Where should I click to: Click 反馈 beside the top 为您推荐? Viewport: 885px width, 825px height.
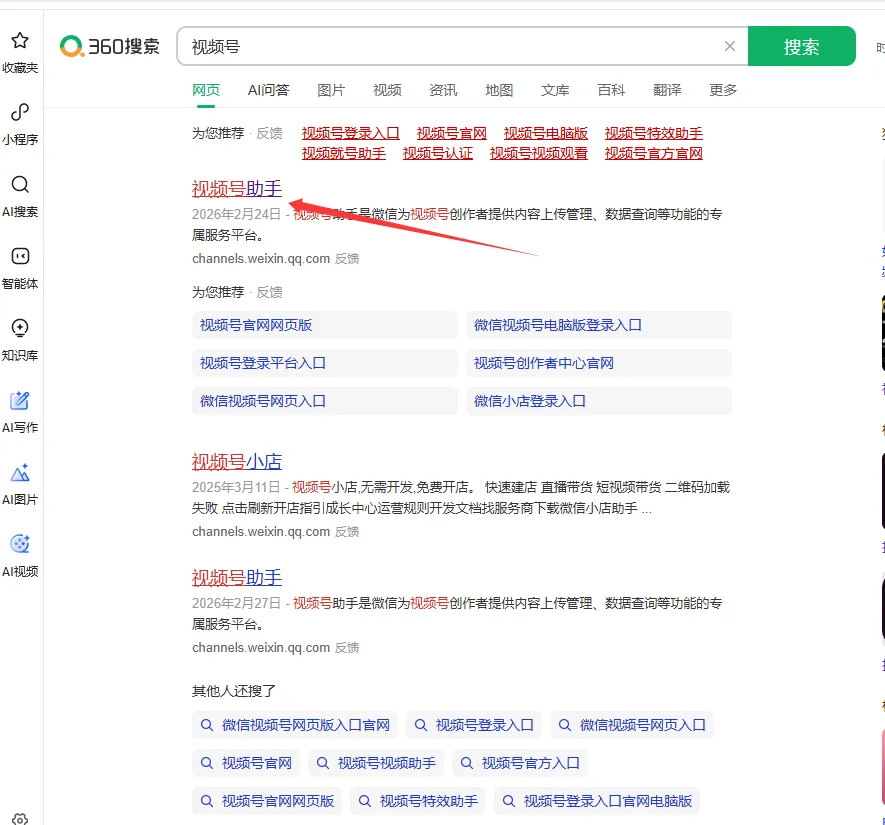[269, 134]
